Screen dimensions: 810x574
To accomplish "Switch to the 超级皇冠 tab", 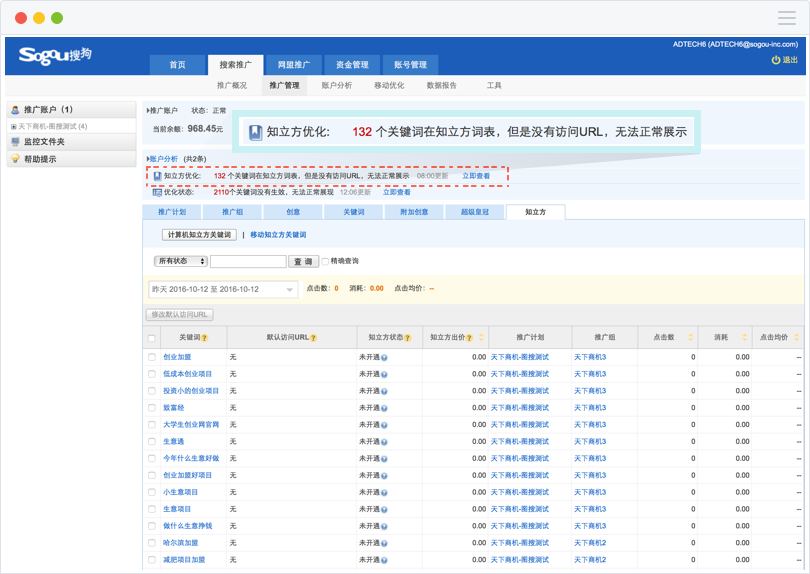I will tap(475, 212).
